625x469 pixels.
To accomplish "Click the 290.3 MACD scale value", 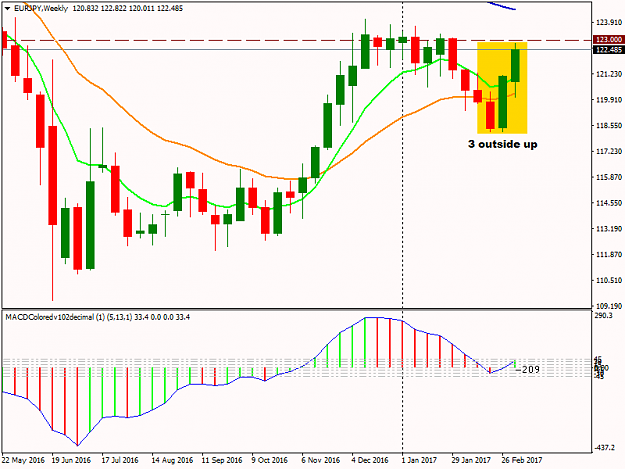I will [604, 316].
